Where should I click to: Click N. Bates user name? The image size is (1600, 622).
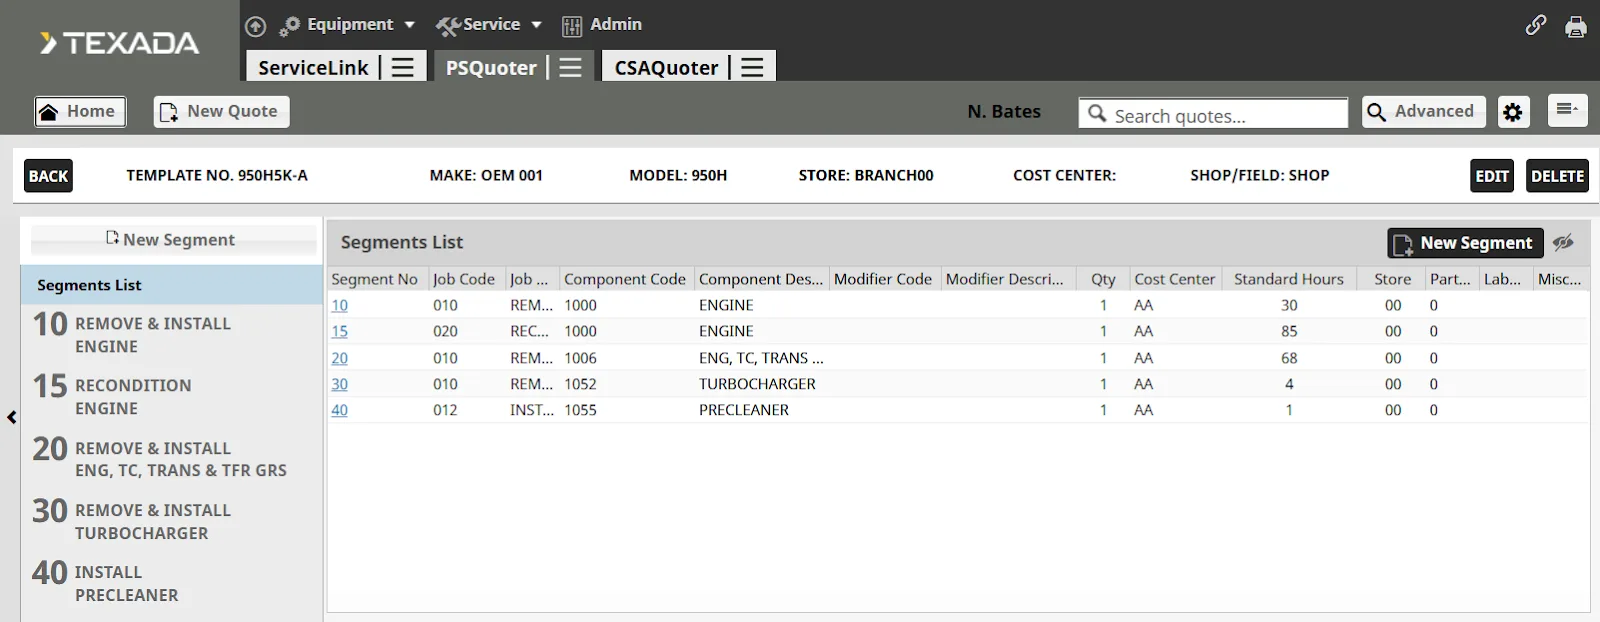click(x=1004, y=112)
